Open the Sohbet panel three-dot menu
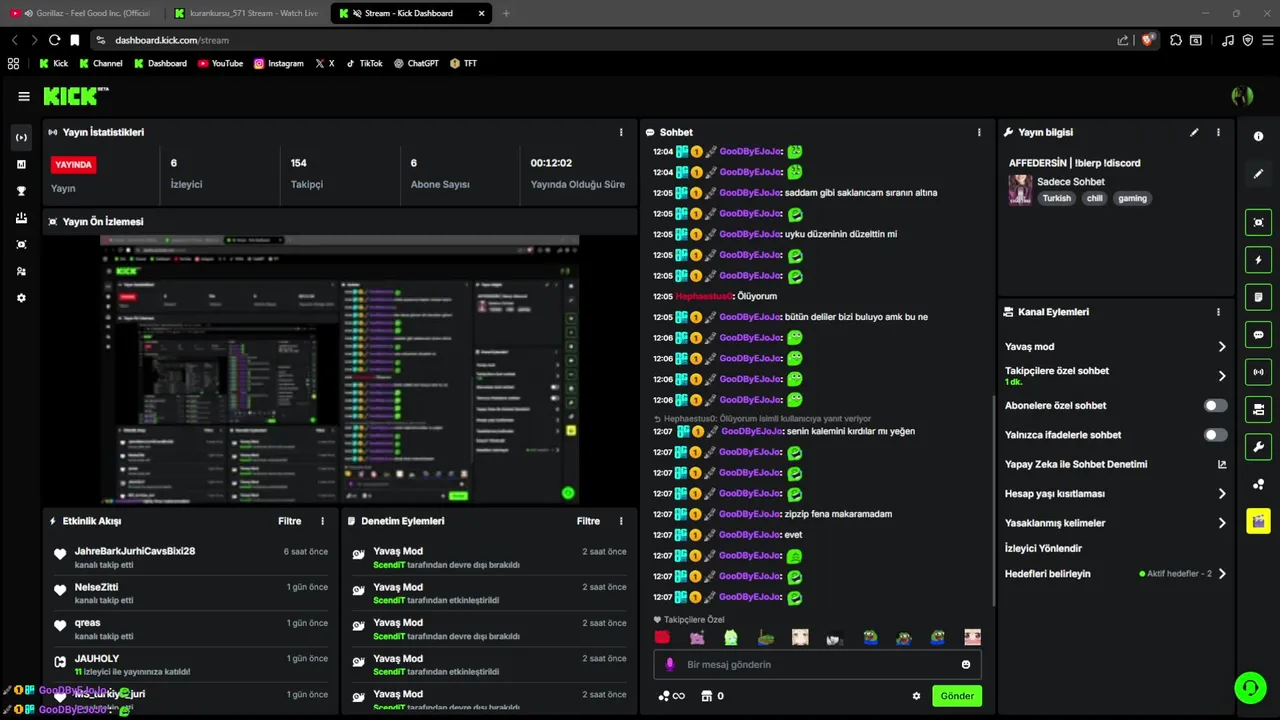This screenshot has height=720, width=1280. tap(979, 132)
